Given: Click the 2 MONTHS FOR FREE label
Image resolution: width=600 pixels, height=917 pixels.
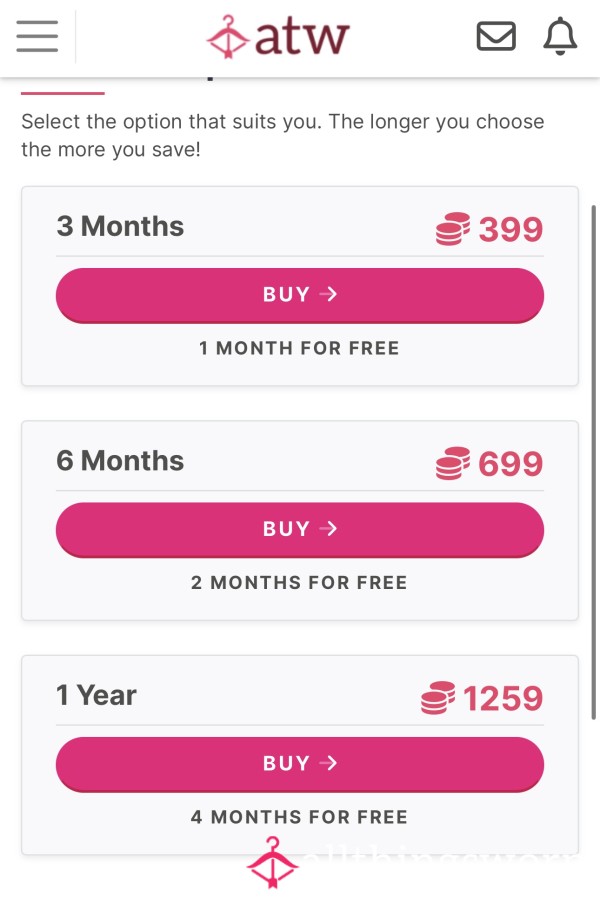Looking at the screenshot, I should click(x=299, y=583).
